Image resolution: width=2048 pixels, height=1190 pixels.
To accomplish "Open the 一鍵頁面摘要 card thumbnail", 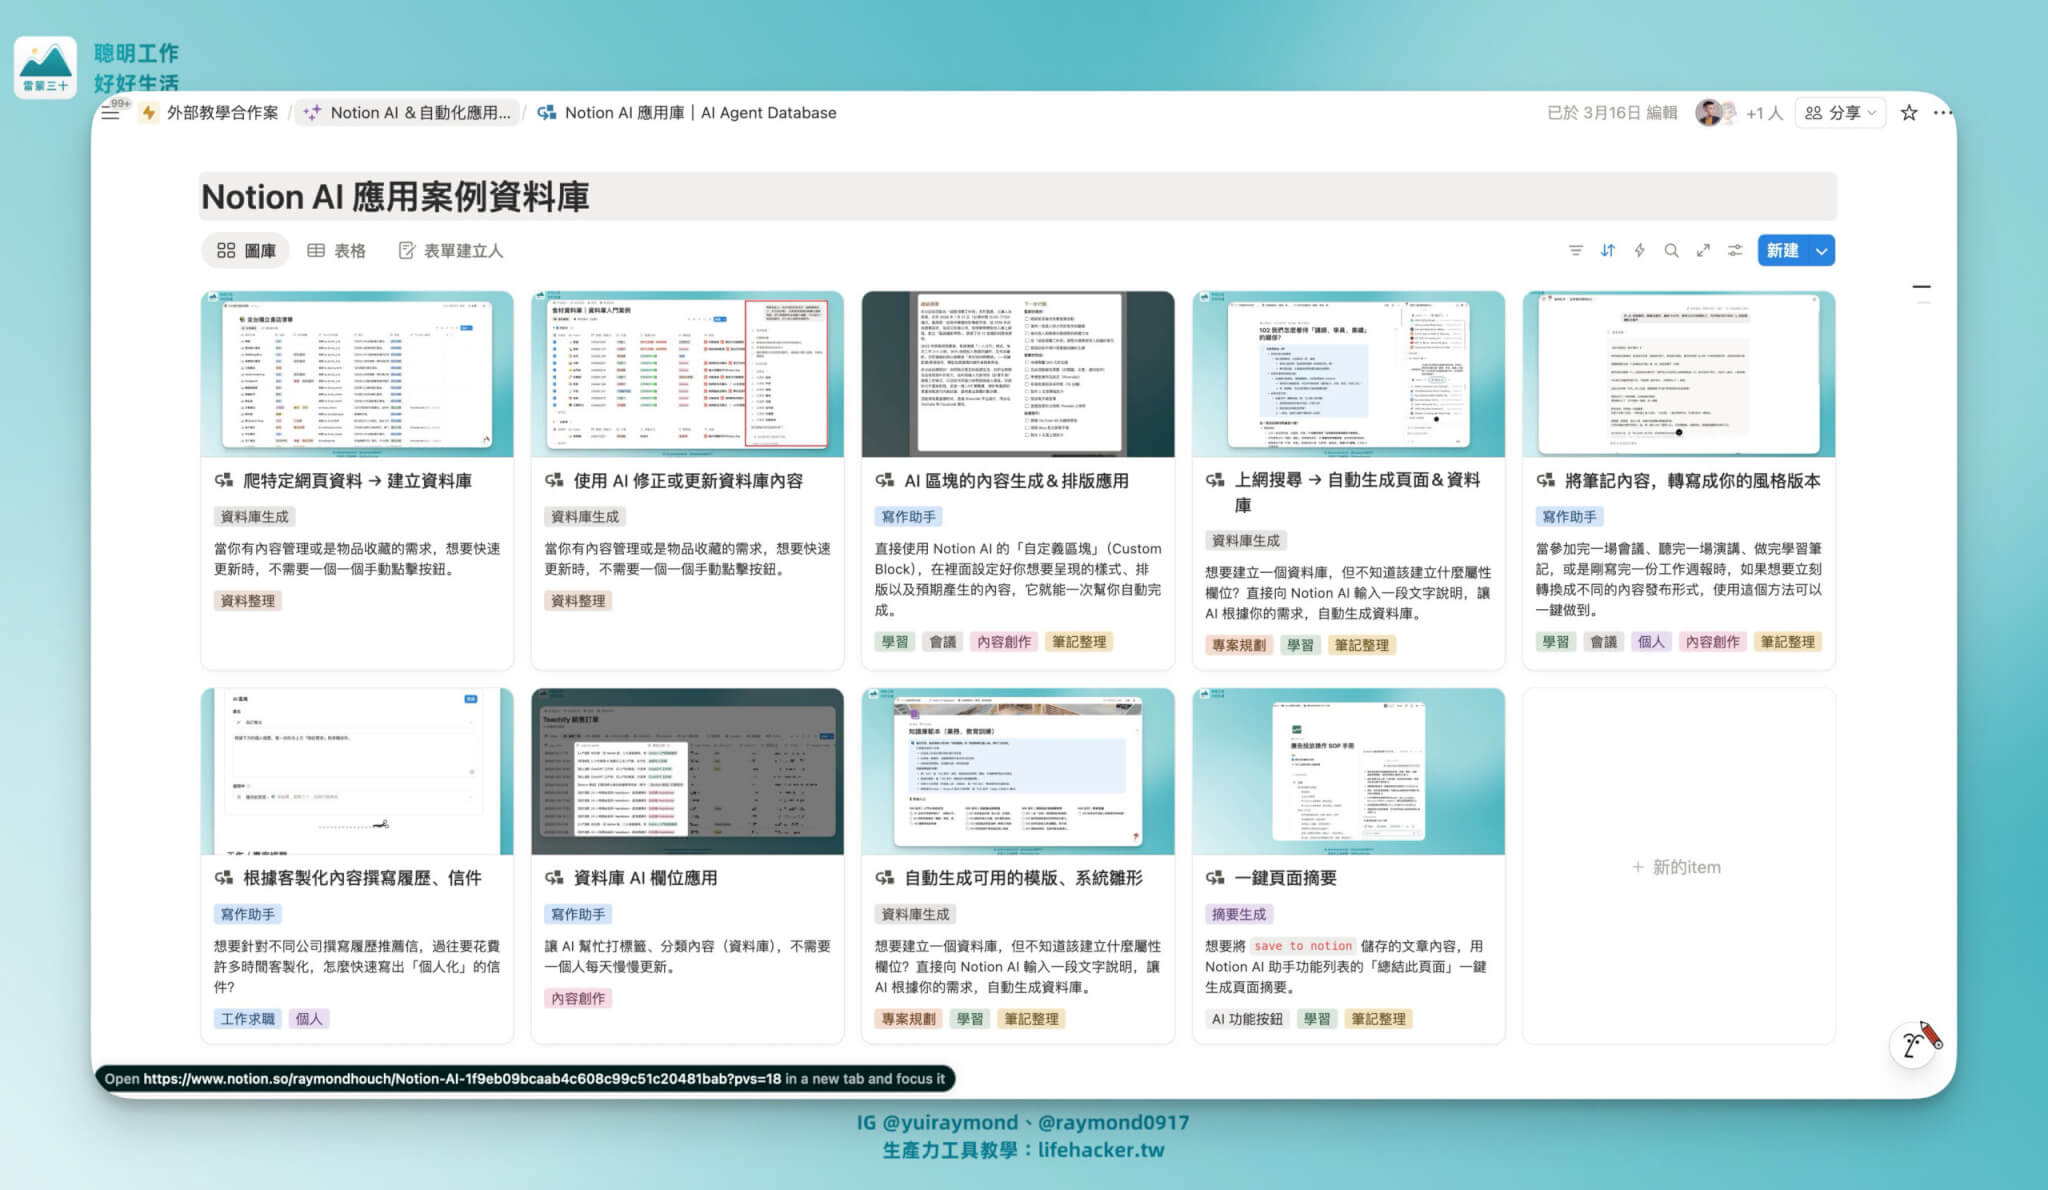I will click(1347, 771).
